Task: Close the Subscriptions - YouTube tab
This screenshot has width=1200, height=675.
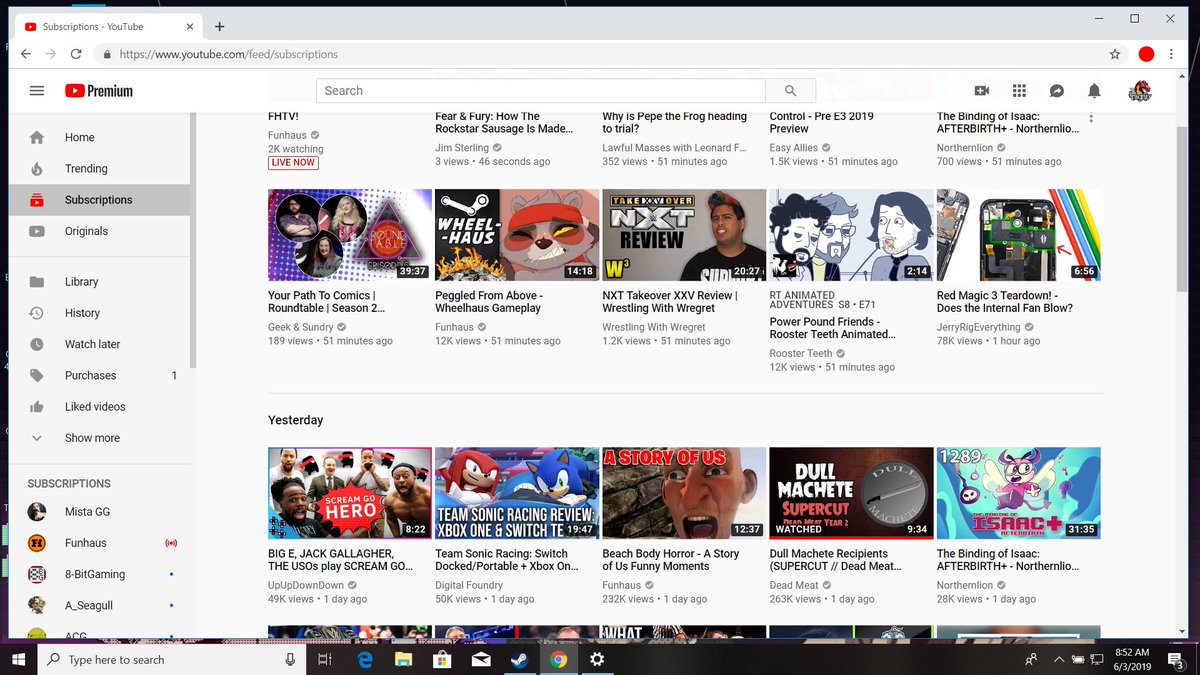Action: pyautogui.click(x=189, y=27)
